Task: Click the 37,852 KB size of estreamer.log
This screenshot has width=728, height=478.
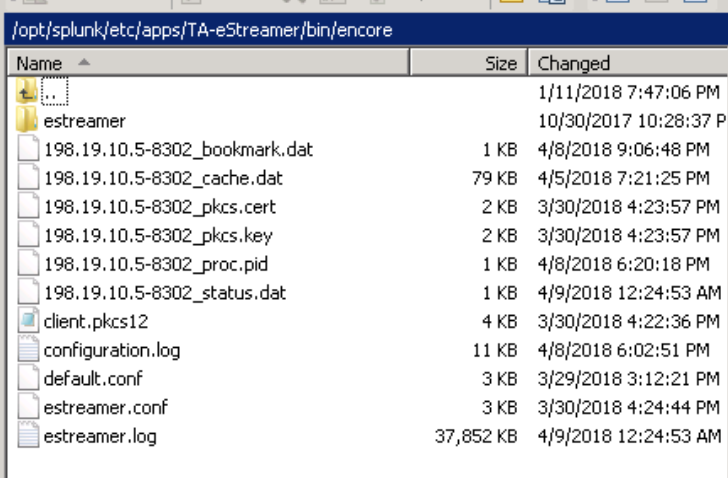Action: coord(478,436)
